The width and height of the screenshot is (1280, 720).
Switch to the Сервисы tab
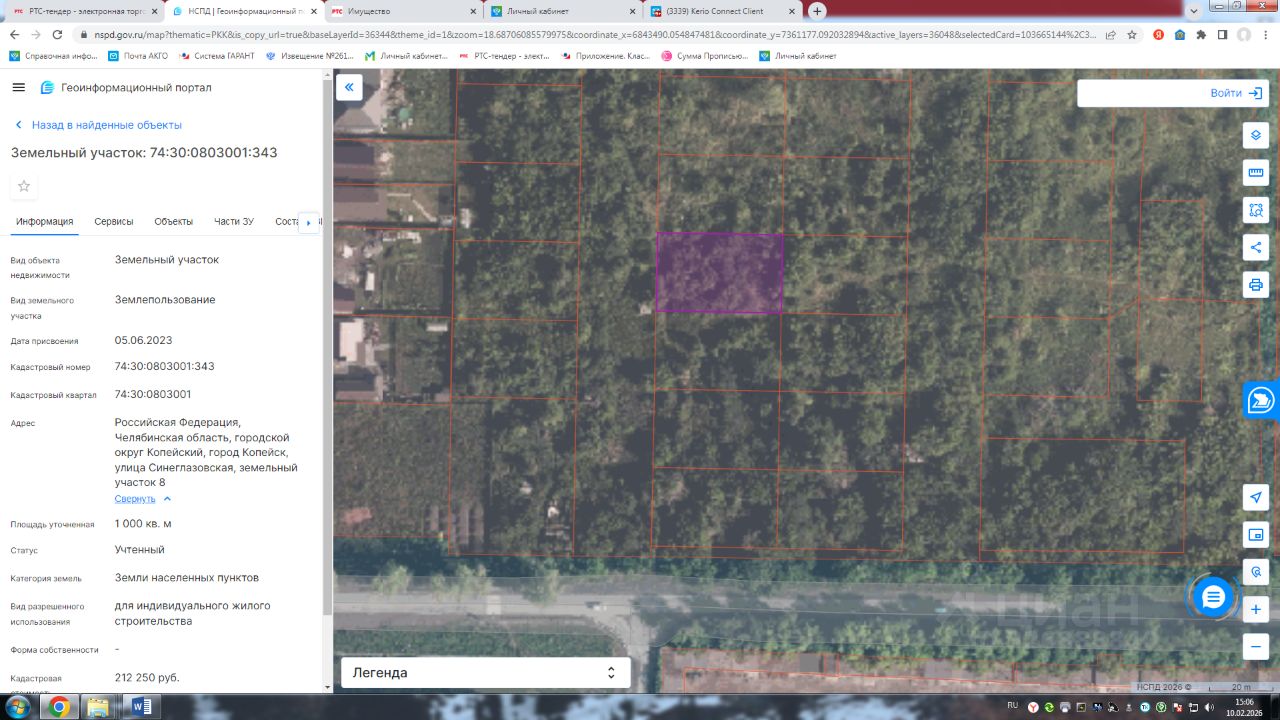point(114,221)
